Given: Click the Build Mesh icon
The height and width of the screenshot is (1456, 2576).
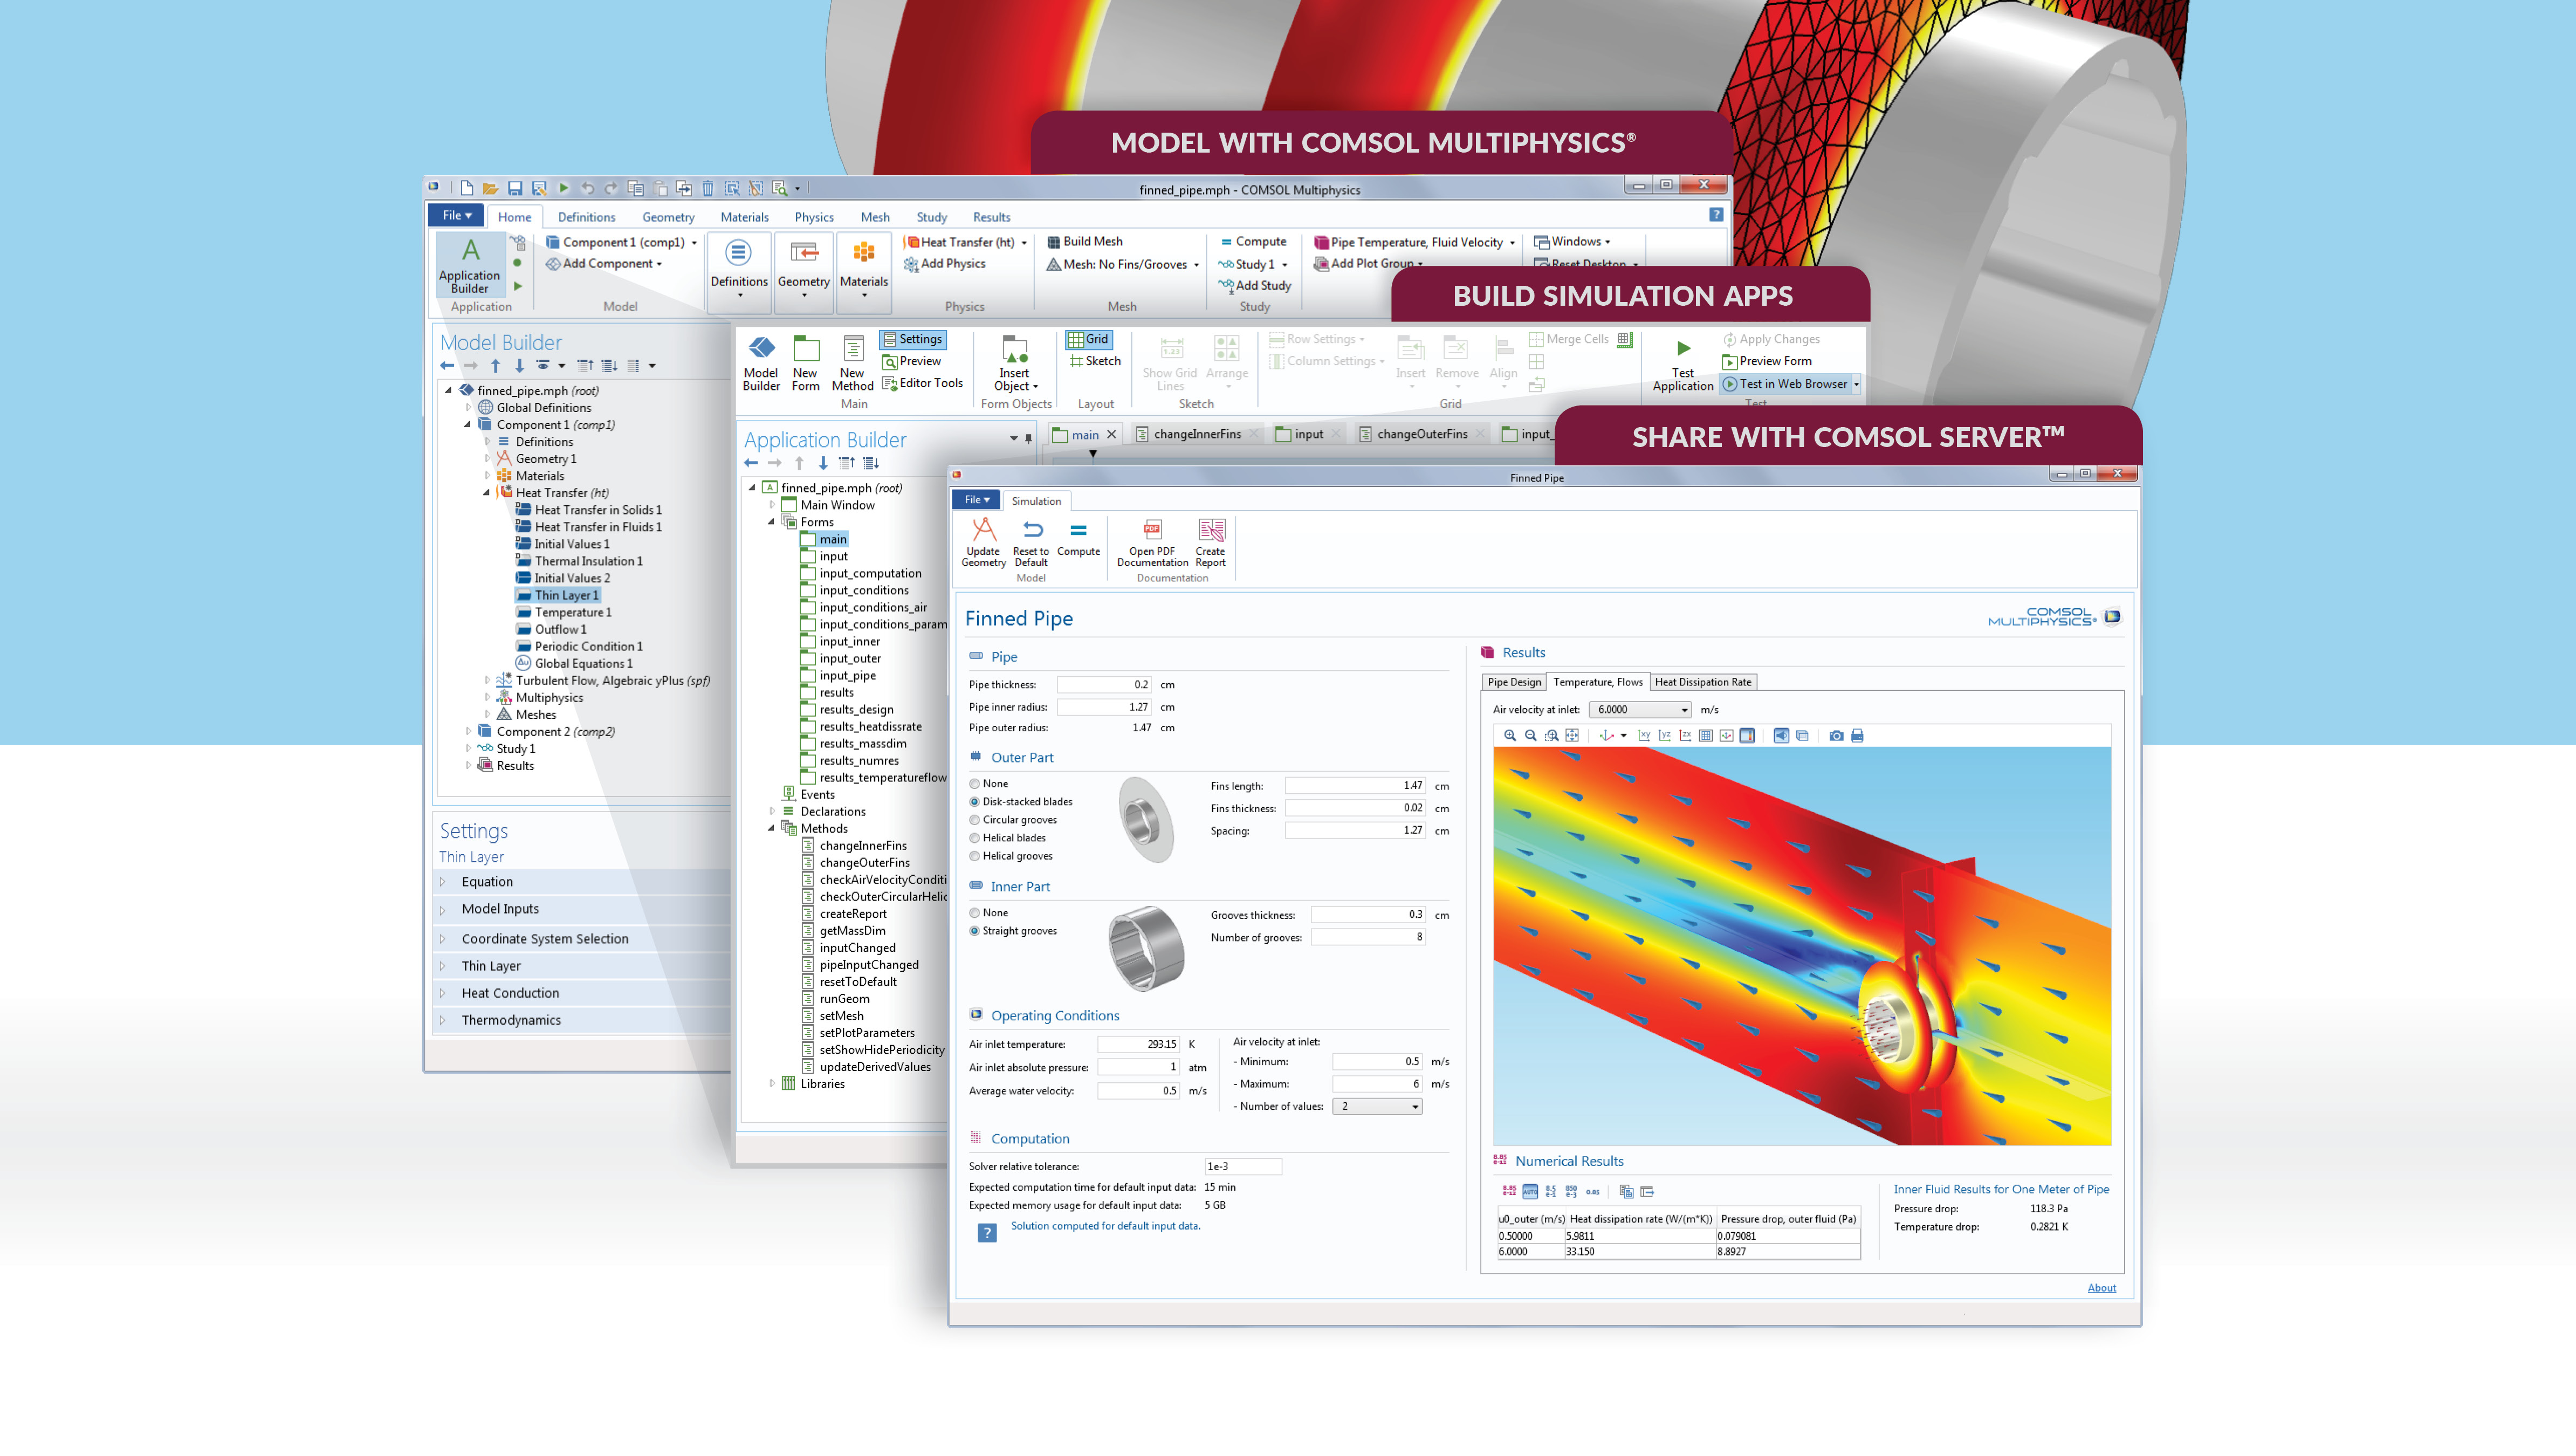Looking at the screenshot, I should point(1054,241).
